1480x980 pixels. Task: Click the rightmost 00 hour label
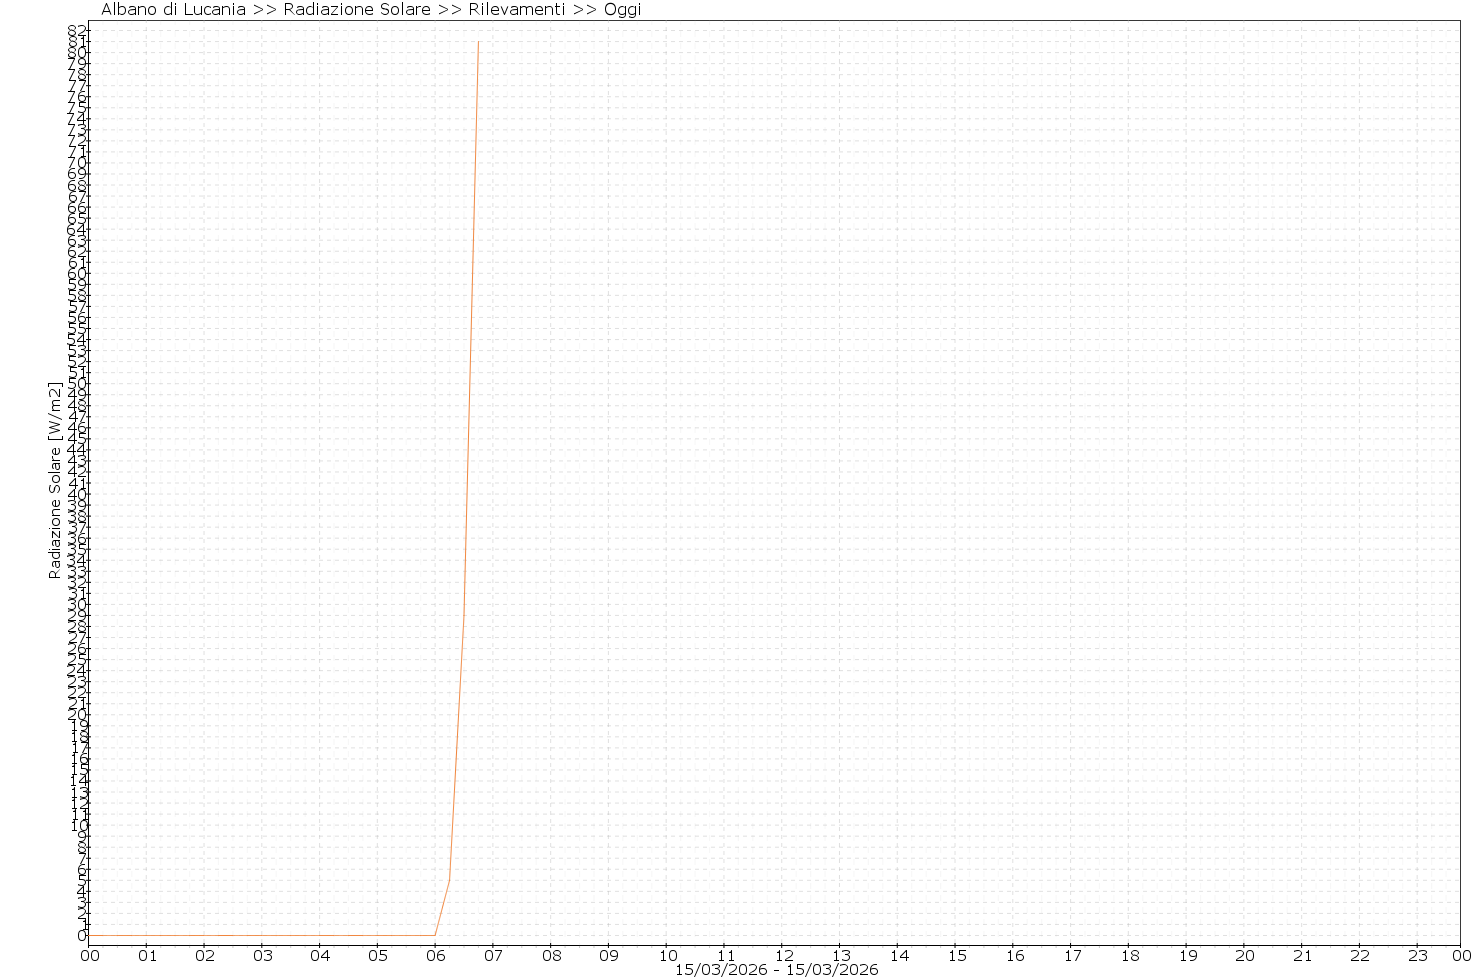pyautogui.click(x=1462, y=955)
